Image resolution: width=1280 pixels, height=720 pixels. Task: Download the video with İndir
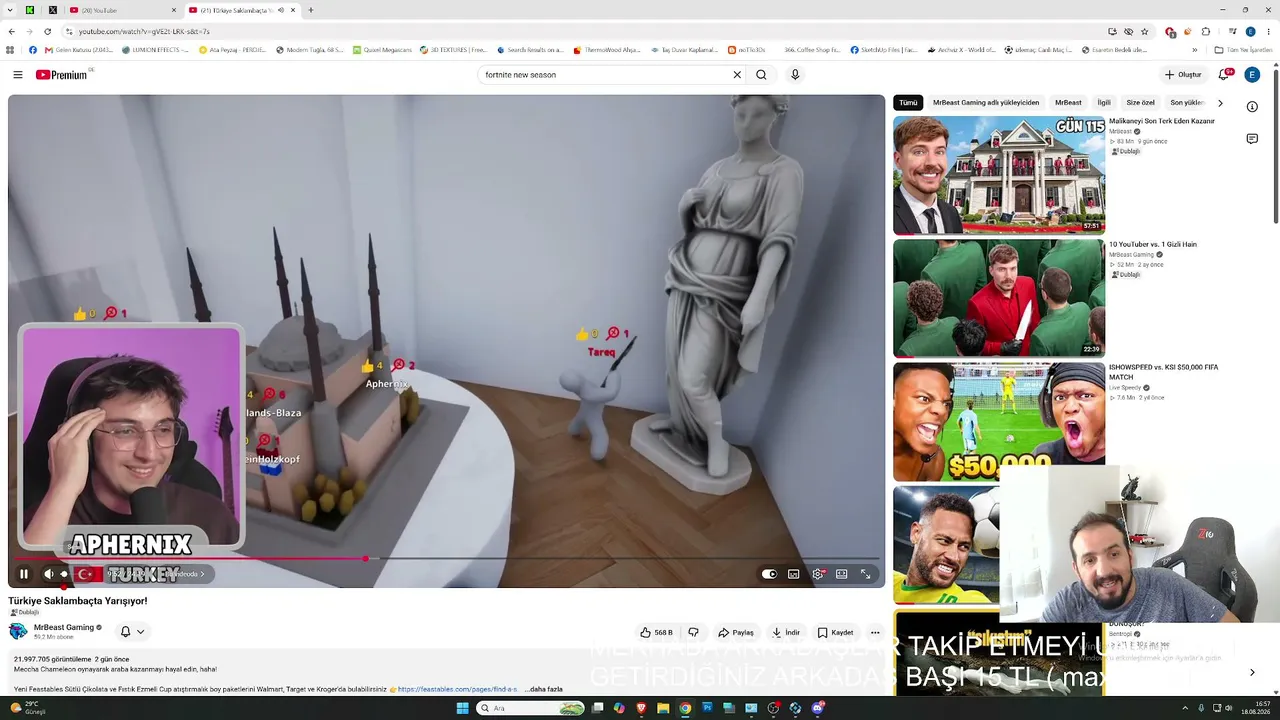[786, 632]
